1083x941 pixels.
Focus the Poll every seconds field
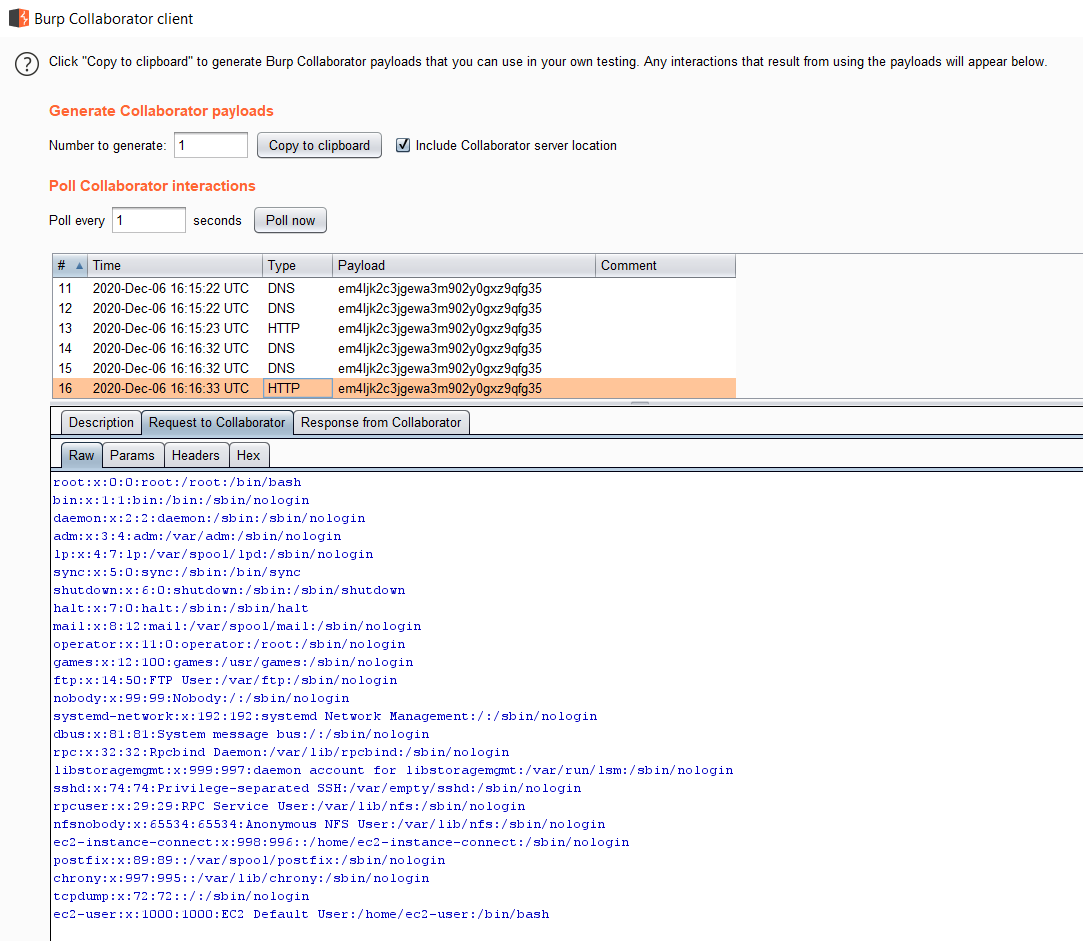point(148,220)
